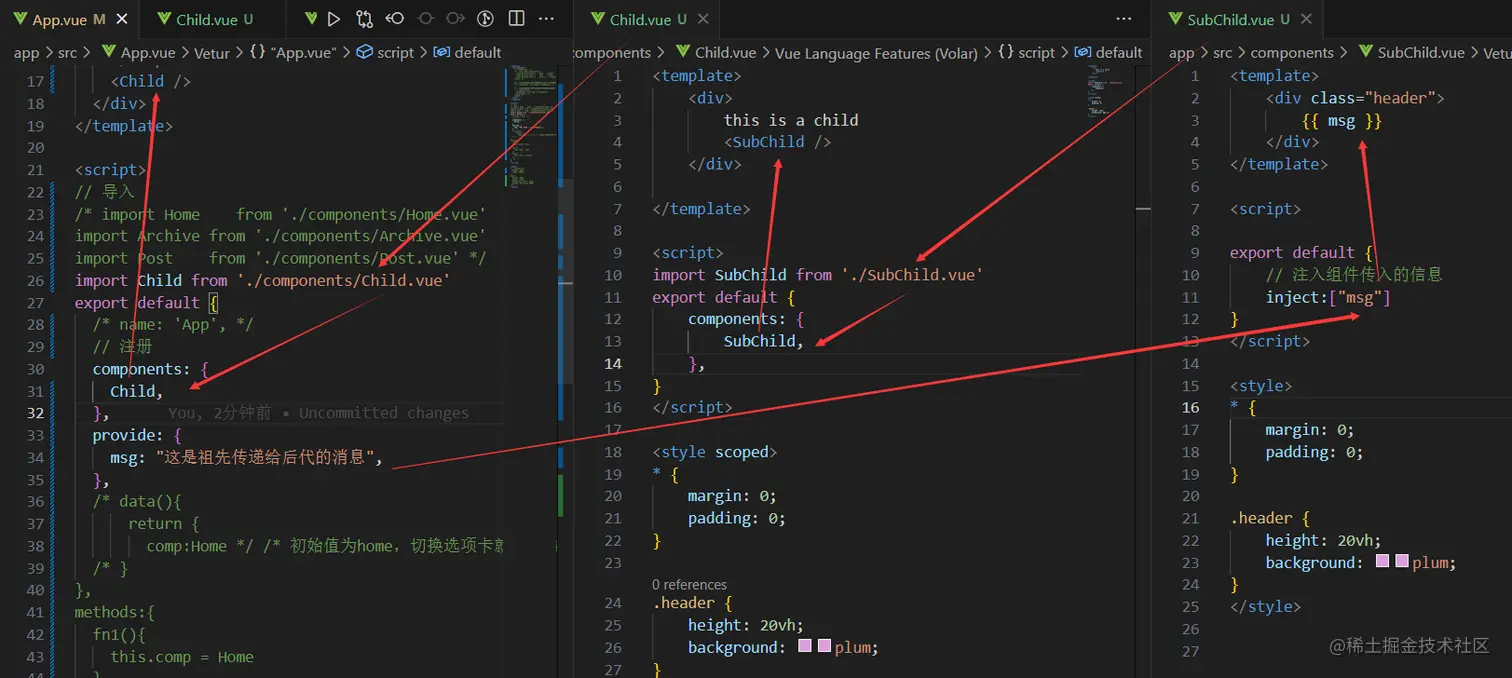Image resolution: width=1512 pixels, height=678 pixels.
Task: Open the script breadcrumb in App.vue editor
Action: pos(385,53)
